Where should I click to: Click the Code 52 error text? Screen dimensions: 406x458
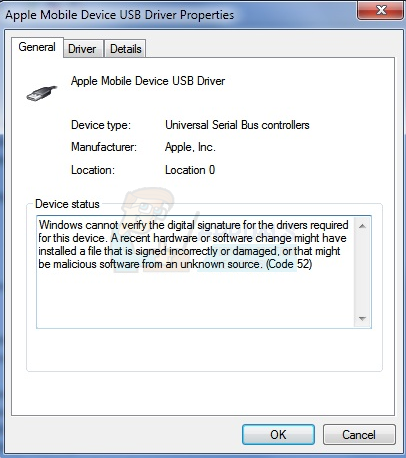289,264
